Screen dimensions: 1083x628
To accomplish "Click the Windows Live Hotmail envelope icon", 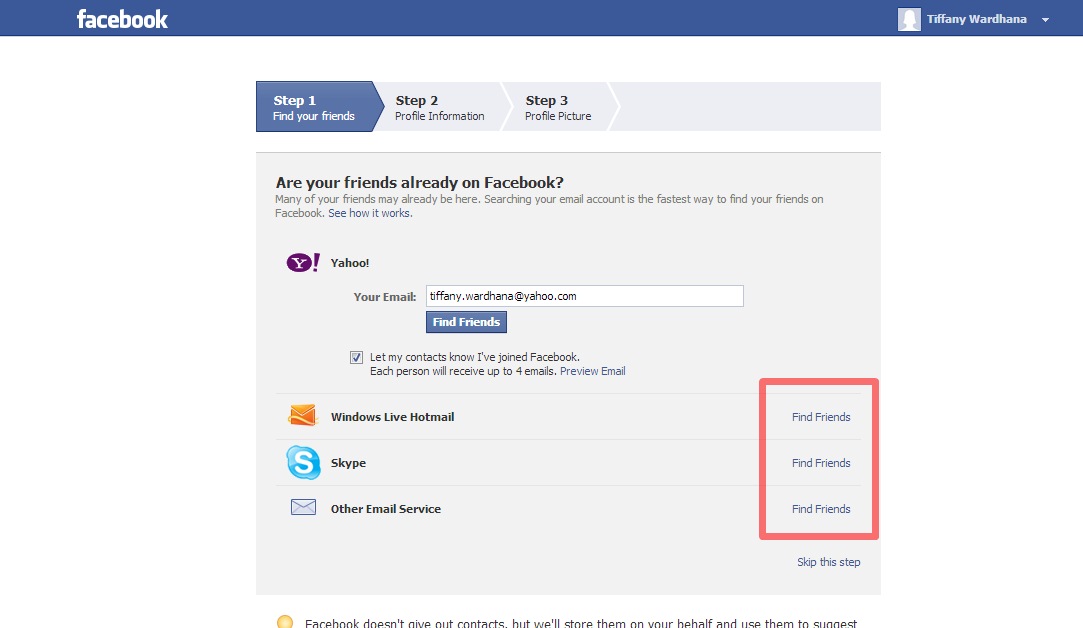I will point(303,415).
